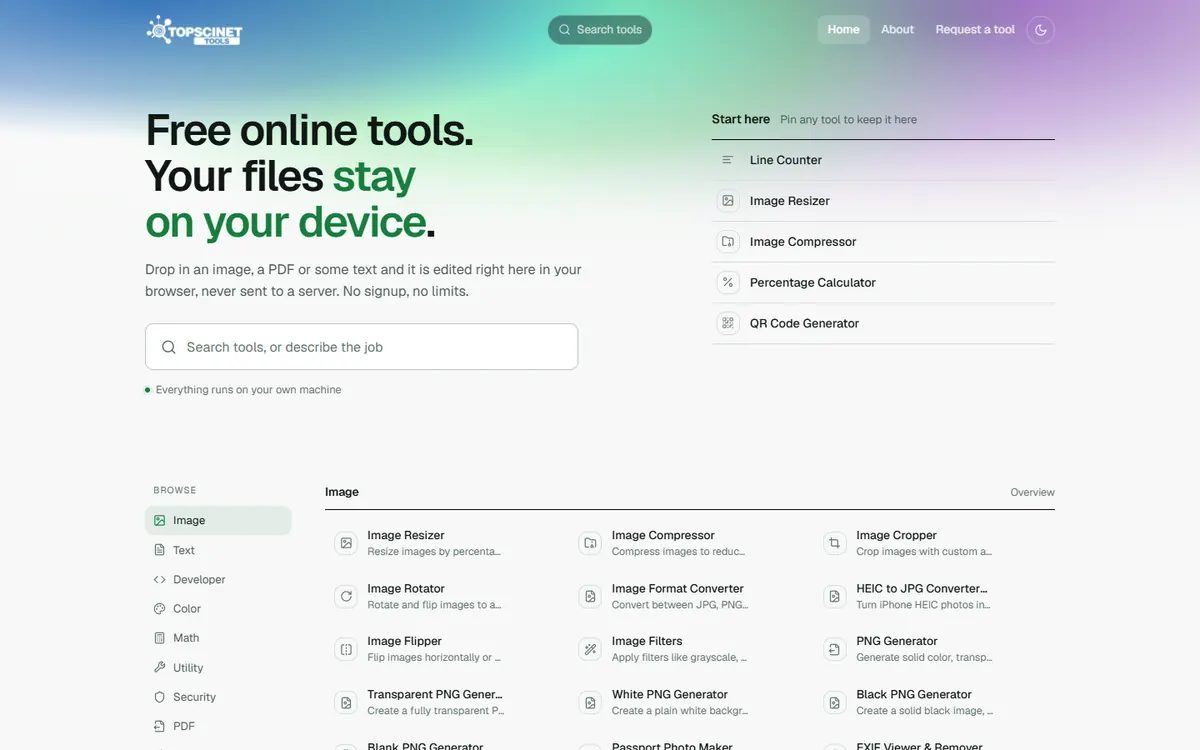This screenshot has height=750, width=1200.
Task: Open the About page
Action: coord(897,30)
